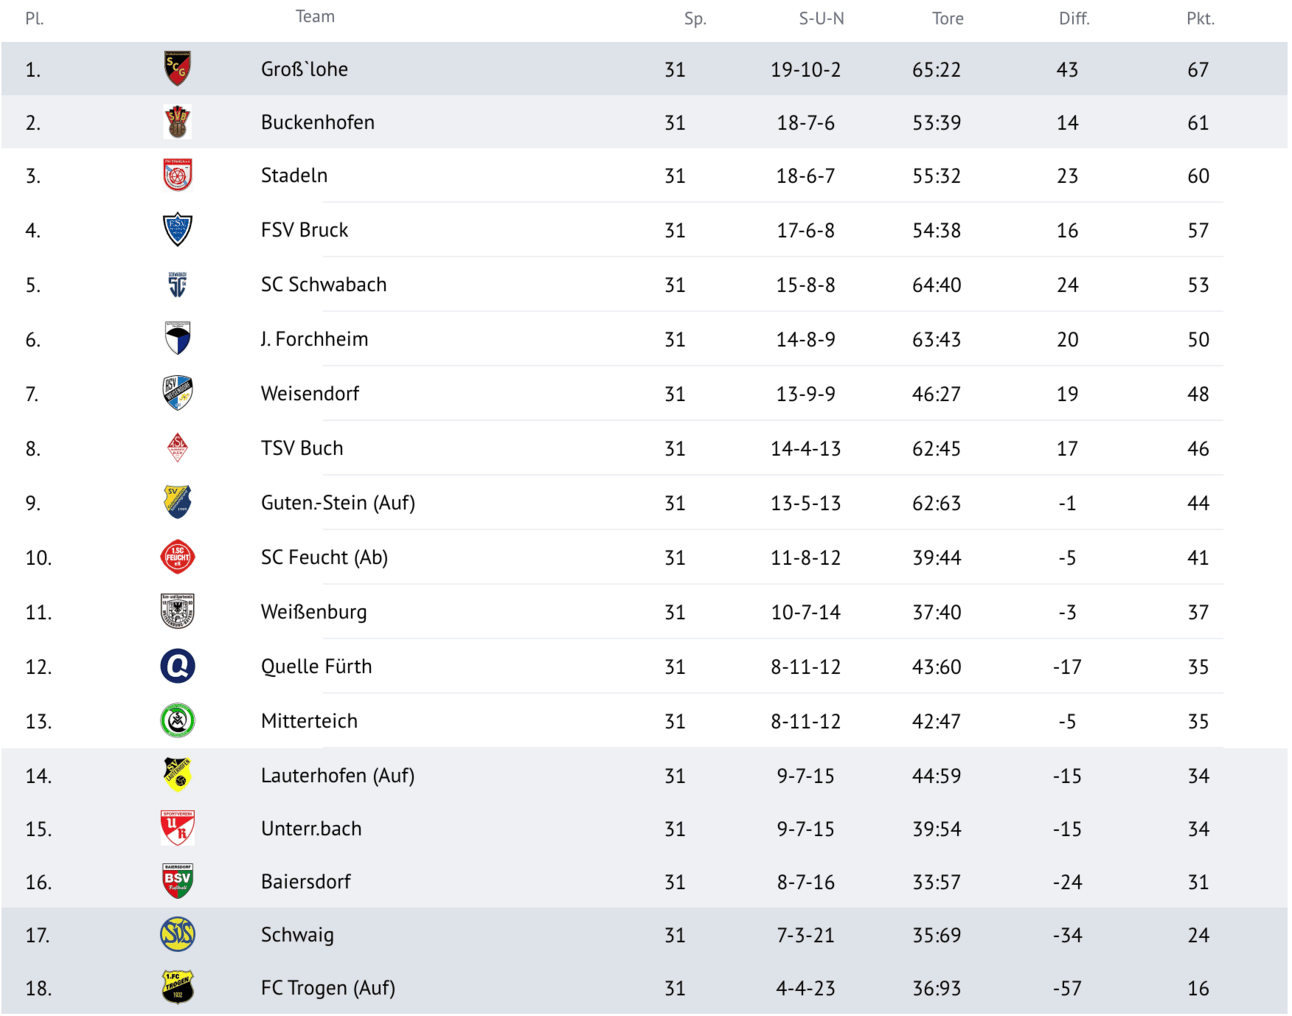Screen dimensions: 1292x1016
Task: Click the S-U-N column header
Action: (821, 18)
